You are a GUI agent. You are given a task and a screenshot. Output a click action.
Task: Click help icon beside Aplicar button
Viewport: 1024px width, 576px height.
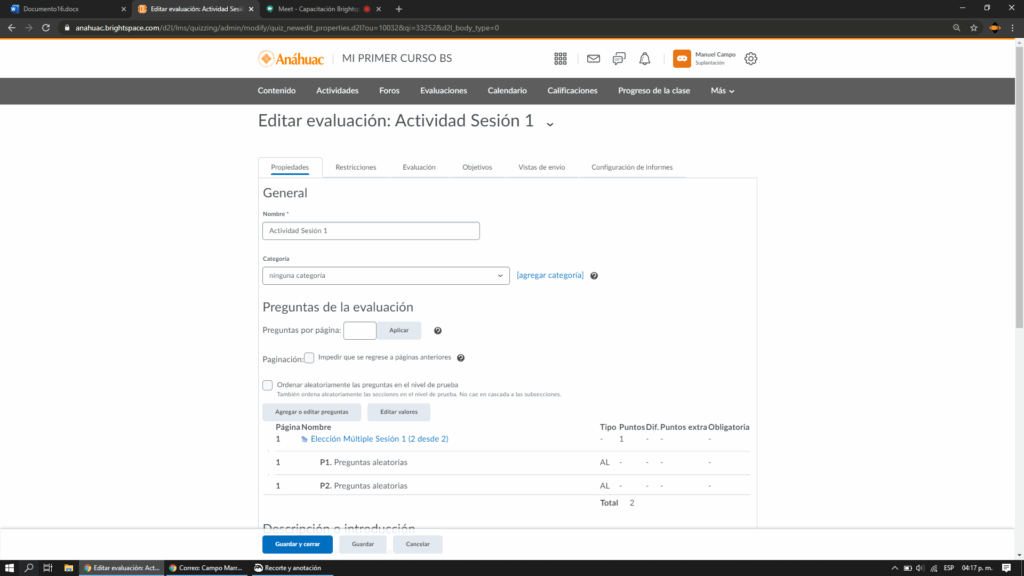[438, 330]
